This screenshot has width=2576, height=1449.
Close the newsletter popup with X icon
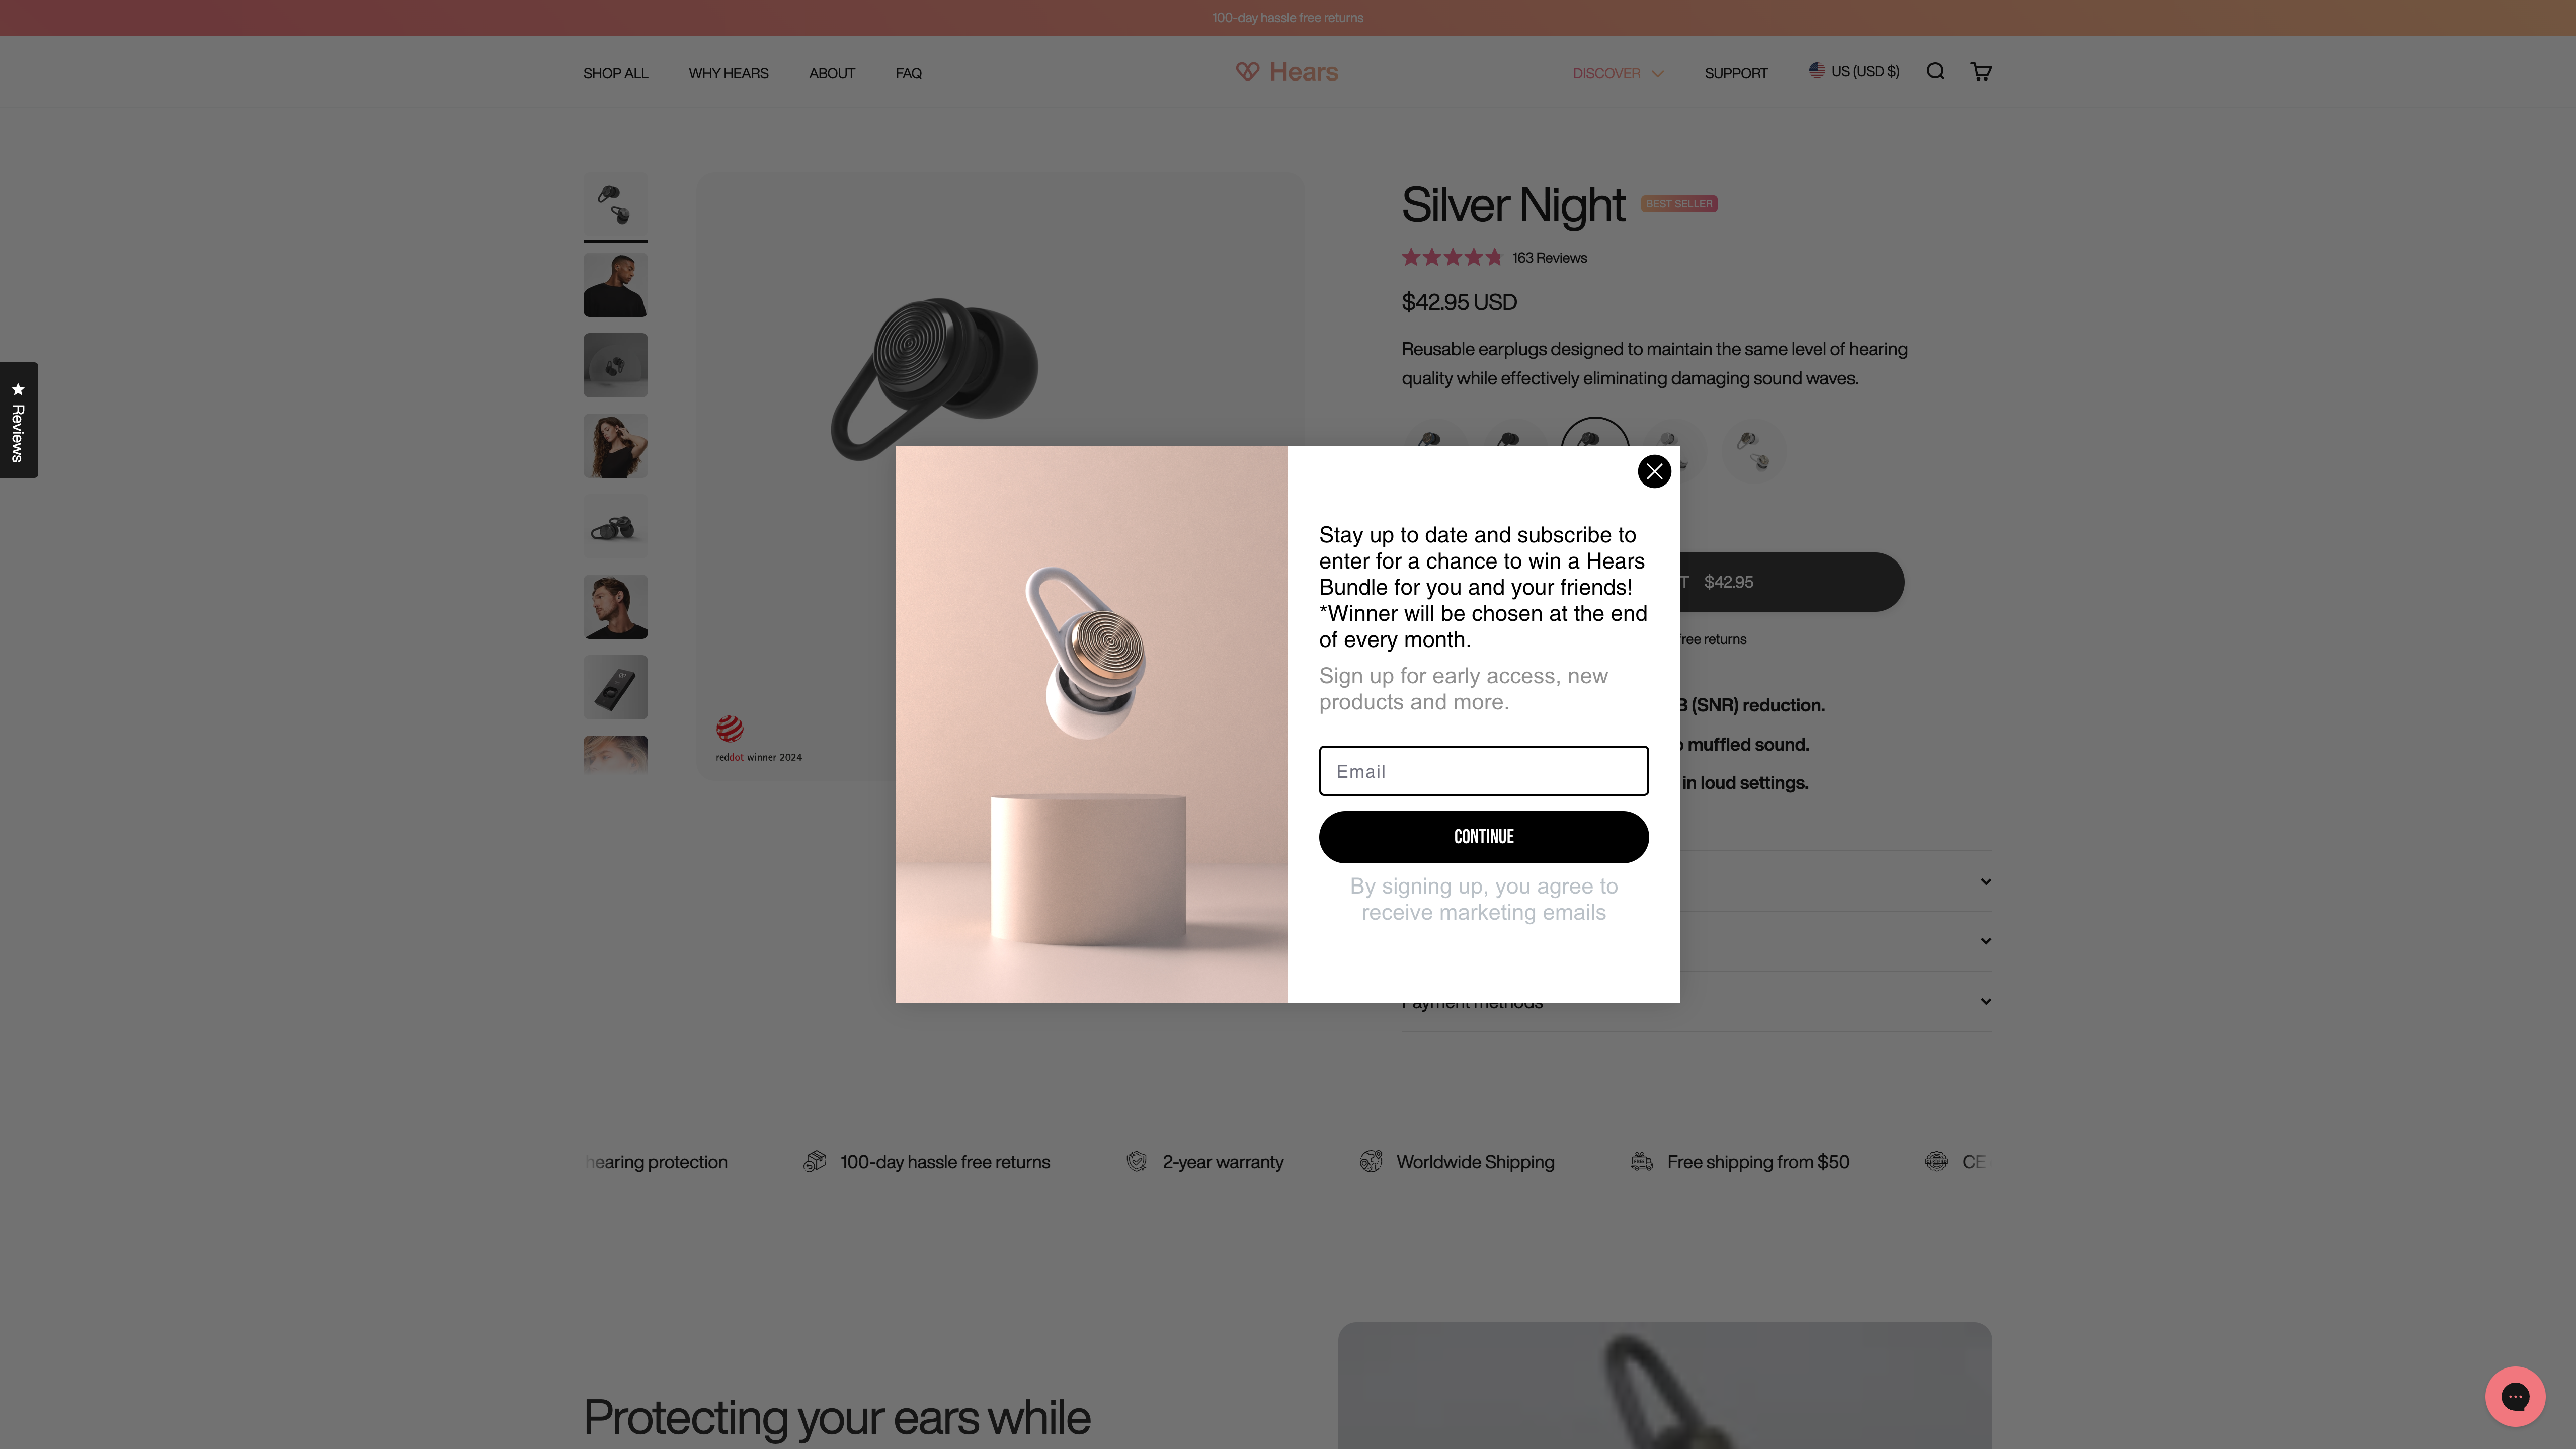1654,471
